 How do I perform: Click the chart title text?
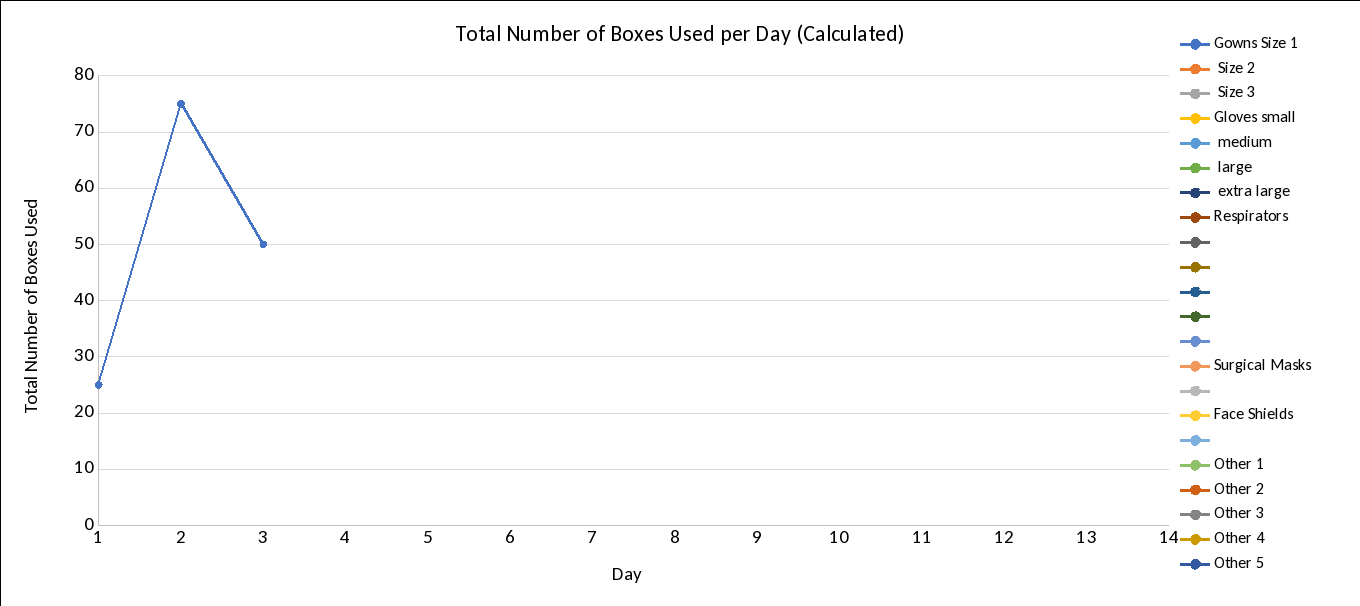click(x=679, y=34)
